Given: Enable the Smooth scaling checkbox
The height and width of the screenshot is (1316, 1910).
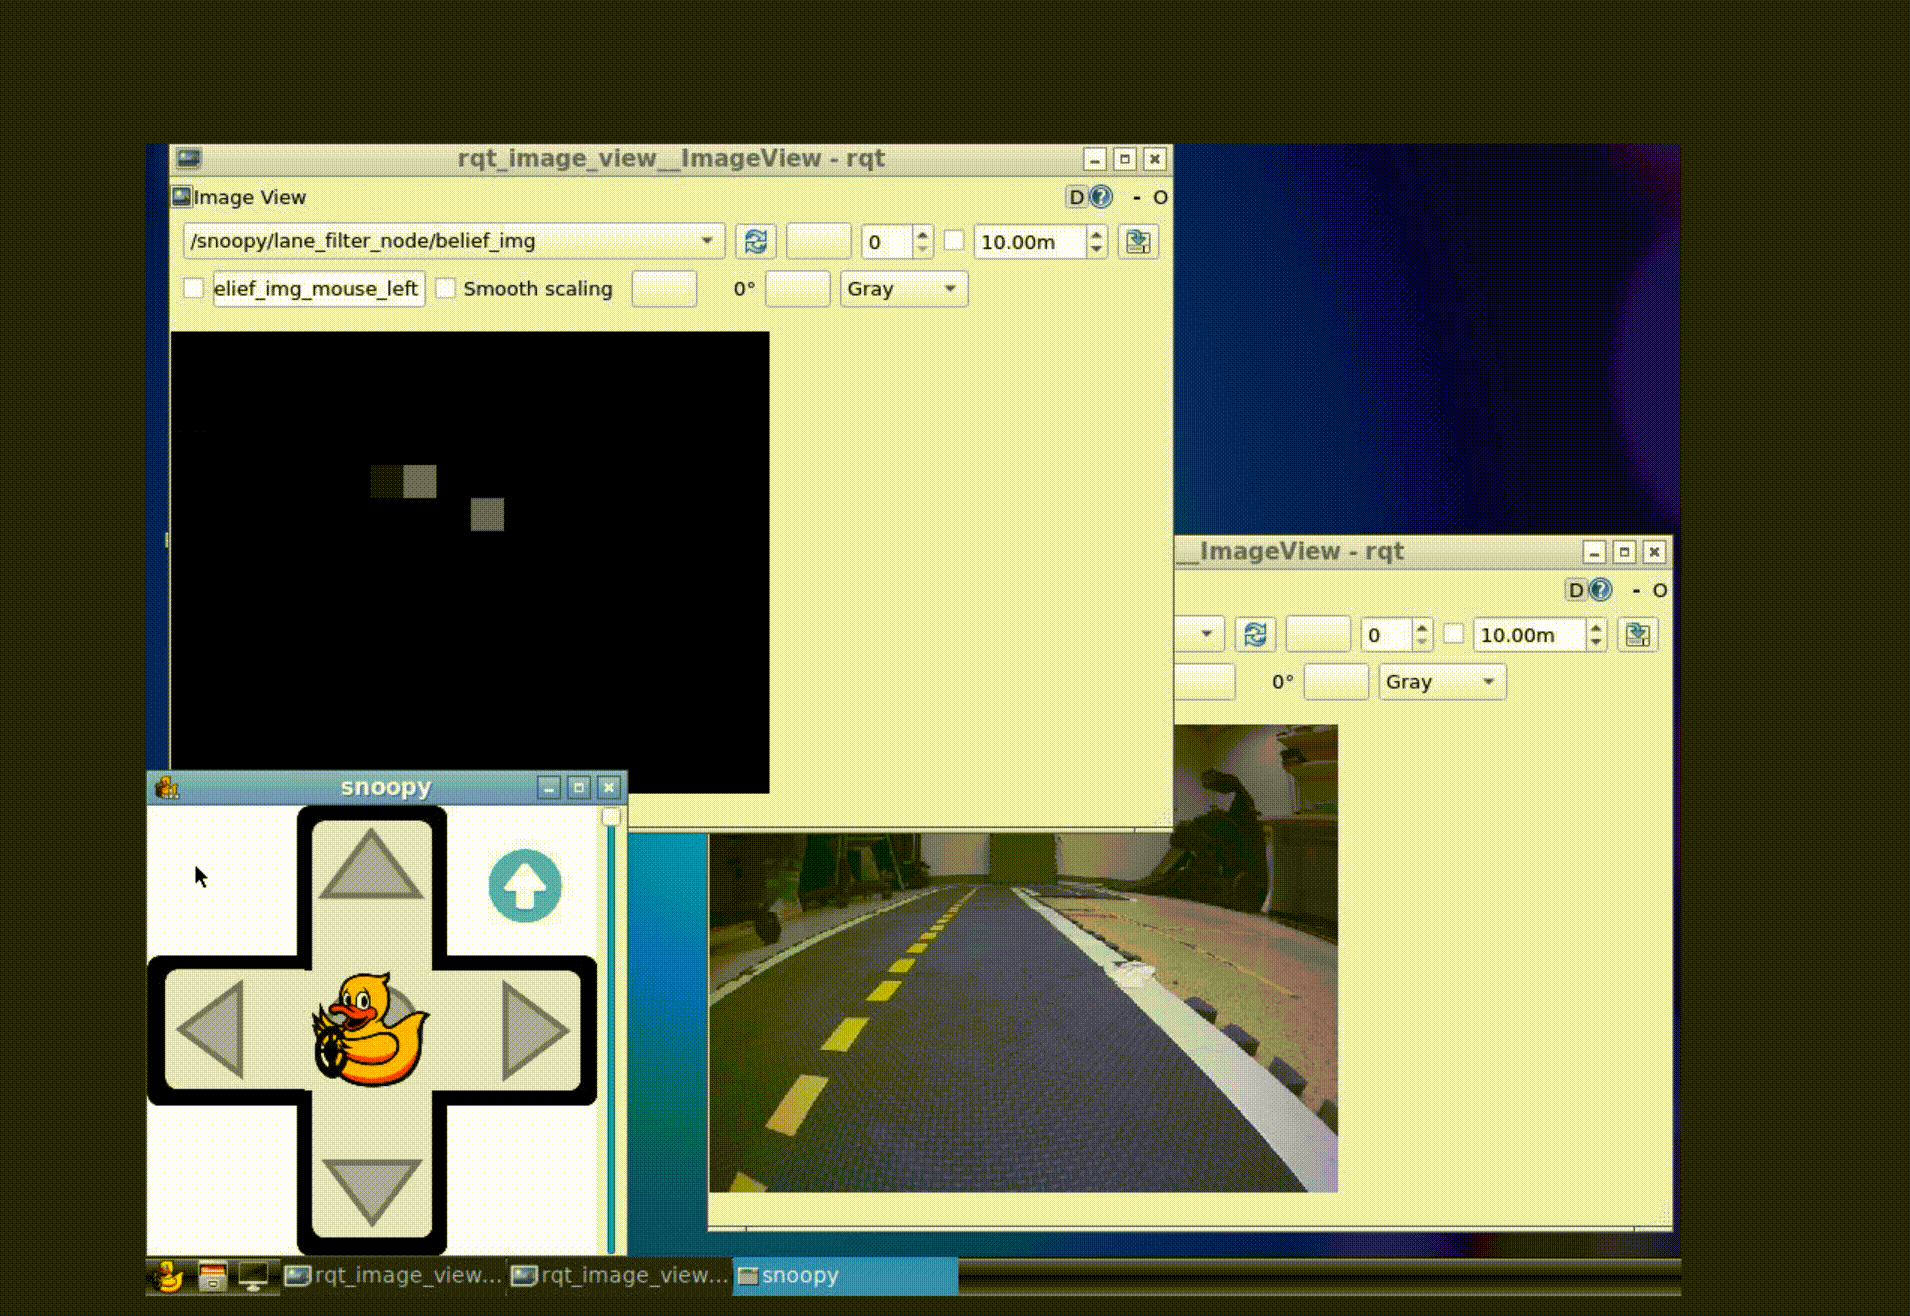Looking at the screenshot, I should 446,289.
